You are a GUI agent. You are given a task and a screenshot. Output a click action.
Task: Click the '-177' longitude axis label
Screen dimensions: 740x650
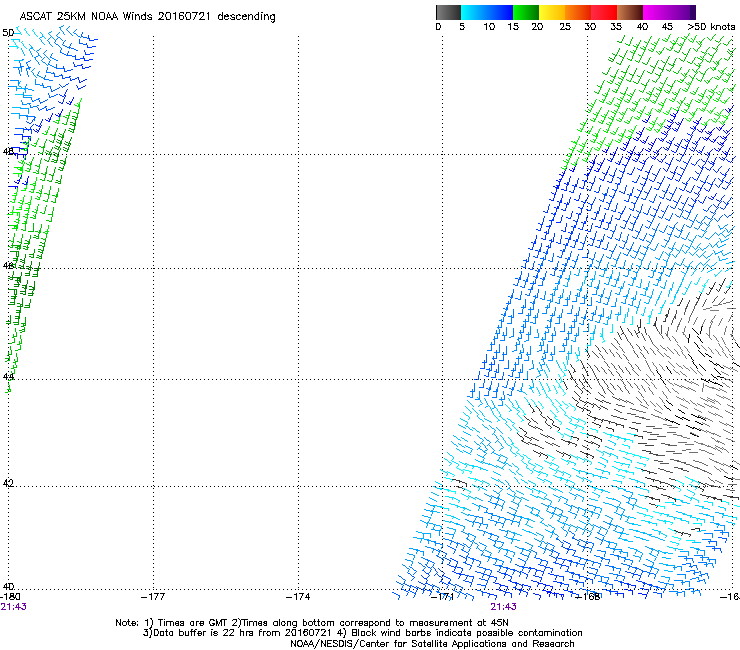pos(153,597)
